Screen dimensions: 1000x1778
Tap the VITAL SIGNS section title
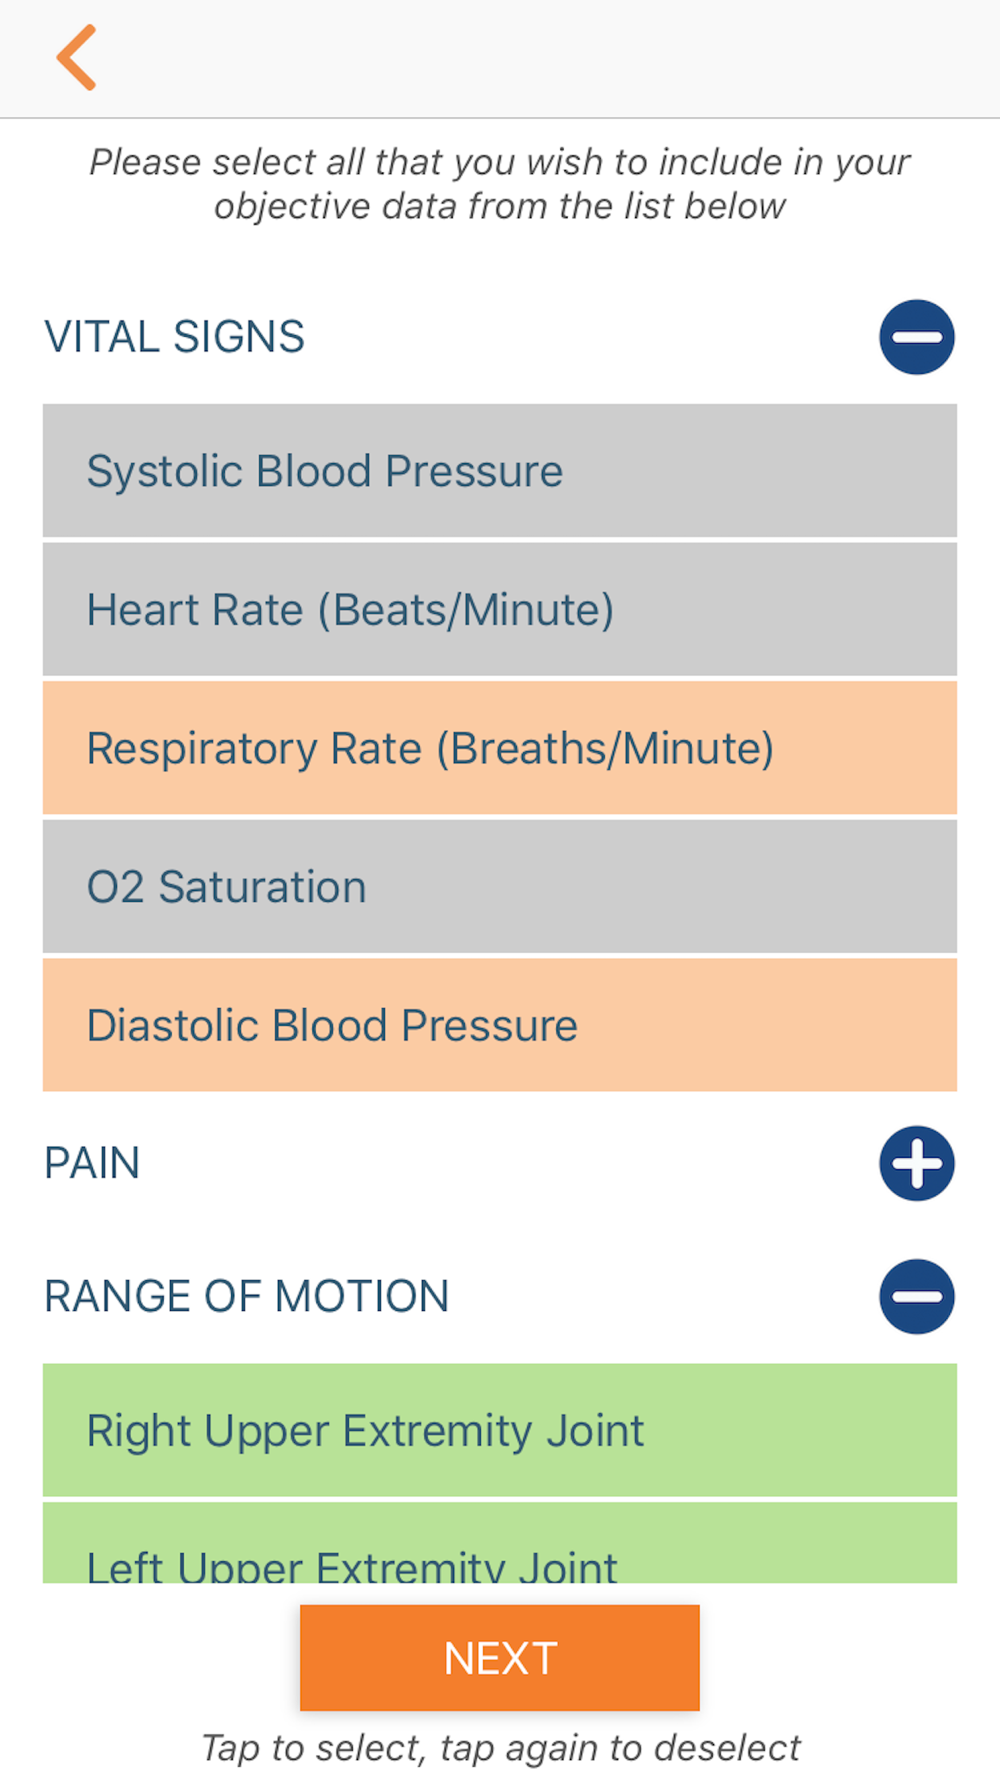tap(175, 337)
